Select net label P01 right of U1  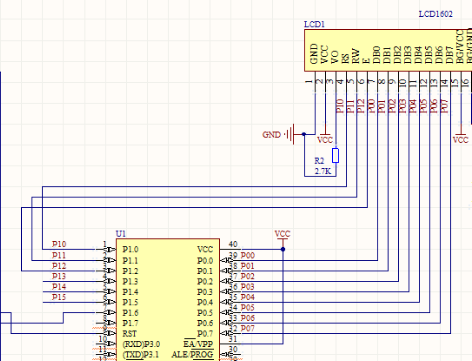[248, 266]
